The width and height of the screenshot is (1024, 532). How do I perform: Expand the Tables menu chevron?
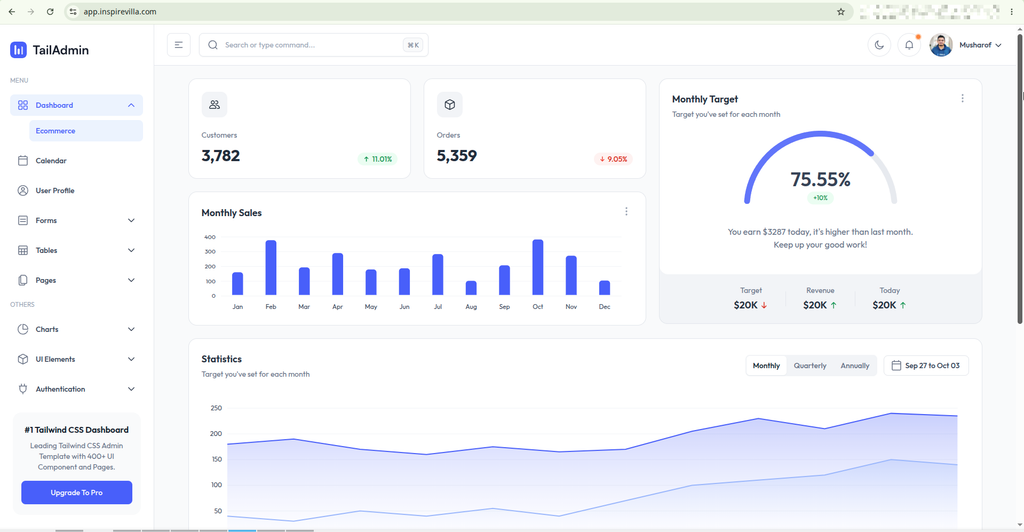[x=131, y=251]
